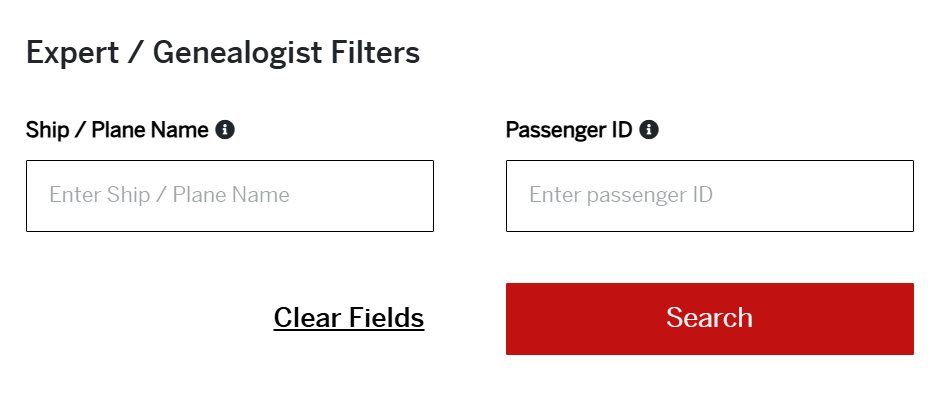The width and height of the screenshot is (941, 393).
Task: Click the Clear Fields link
Action: point(349,317)
